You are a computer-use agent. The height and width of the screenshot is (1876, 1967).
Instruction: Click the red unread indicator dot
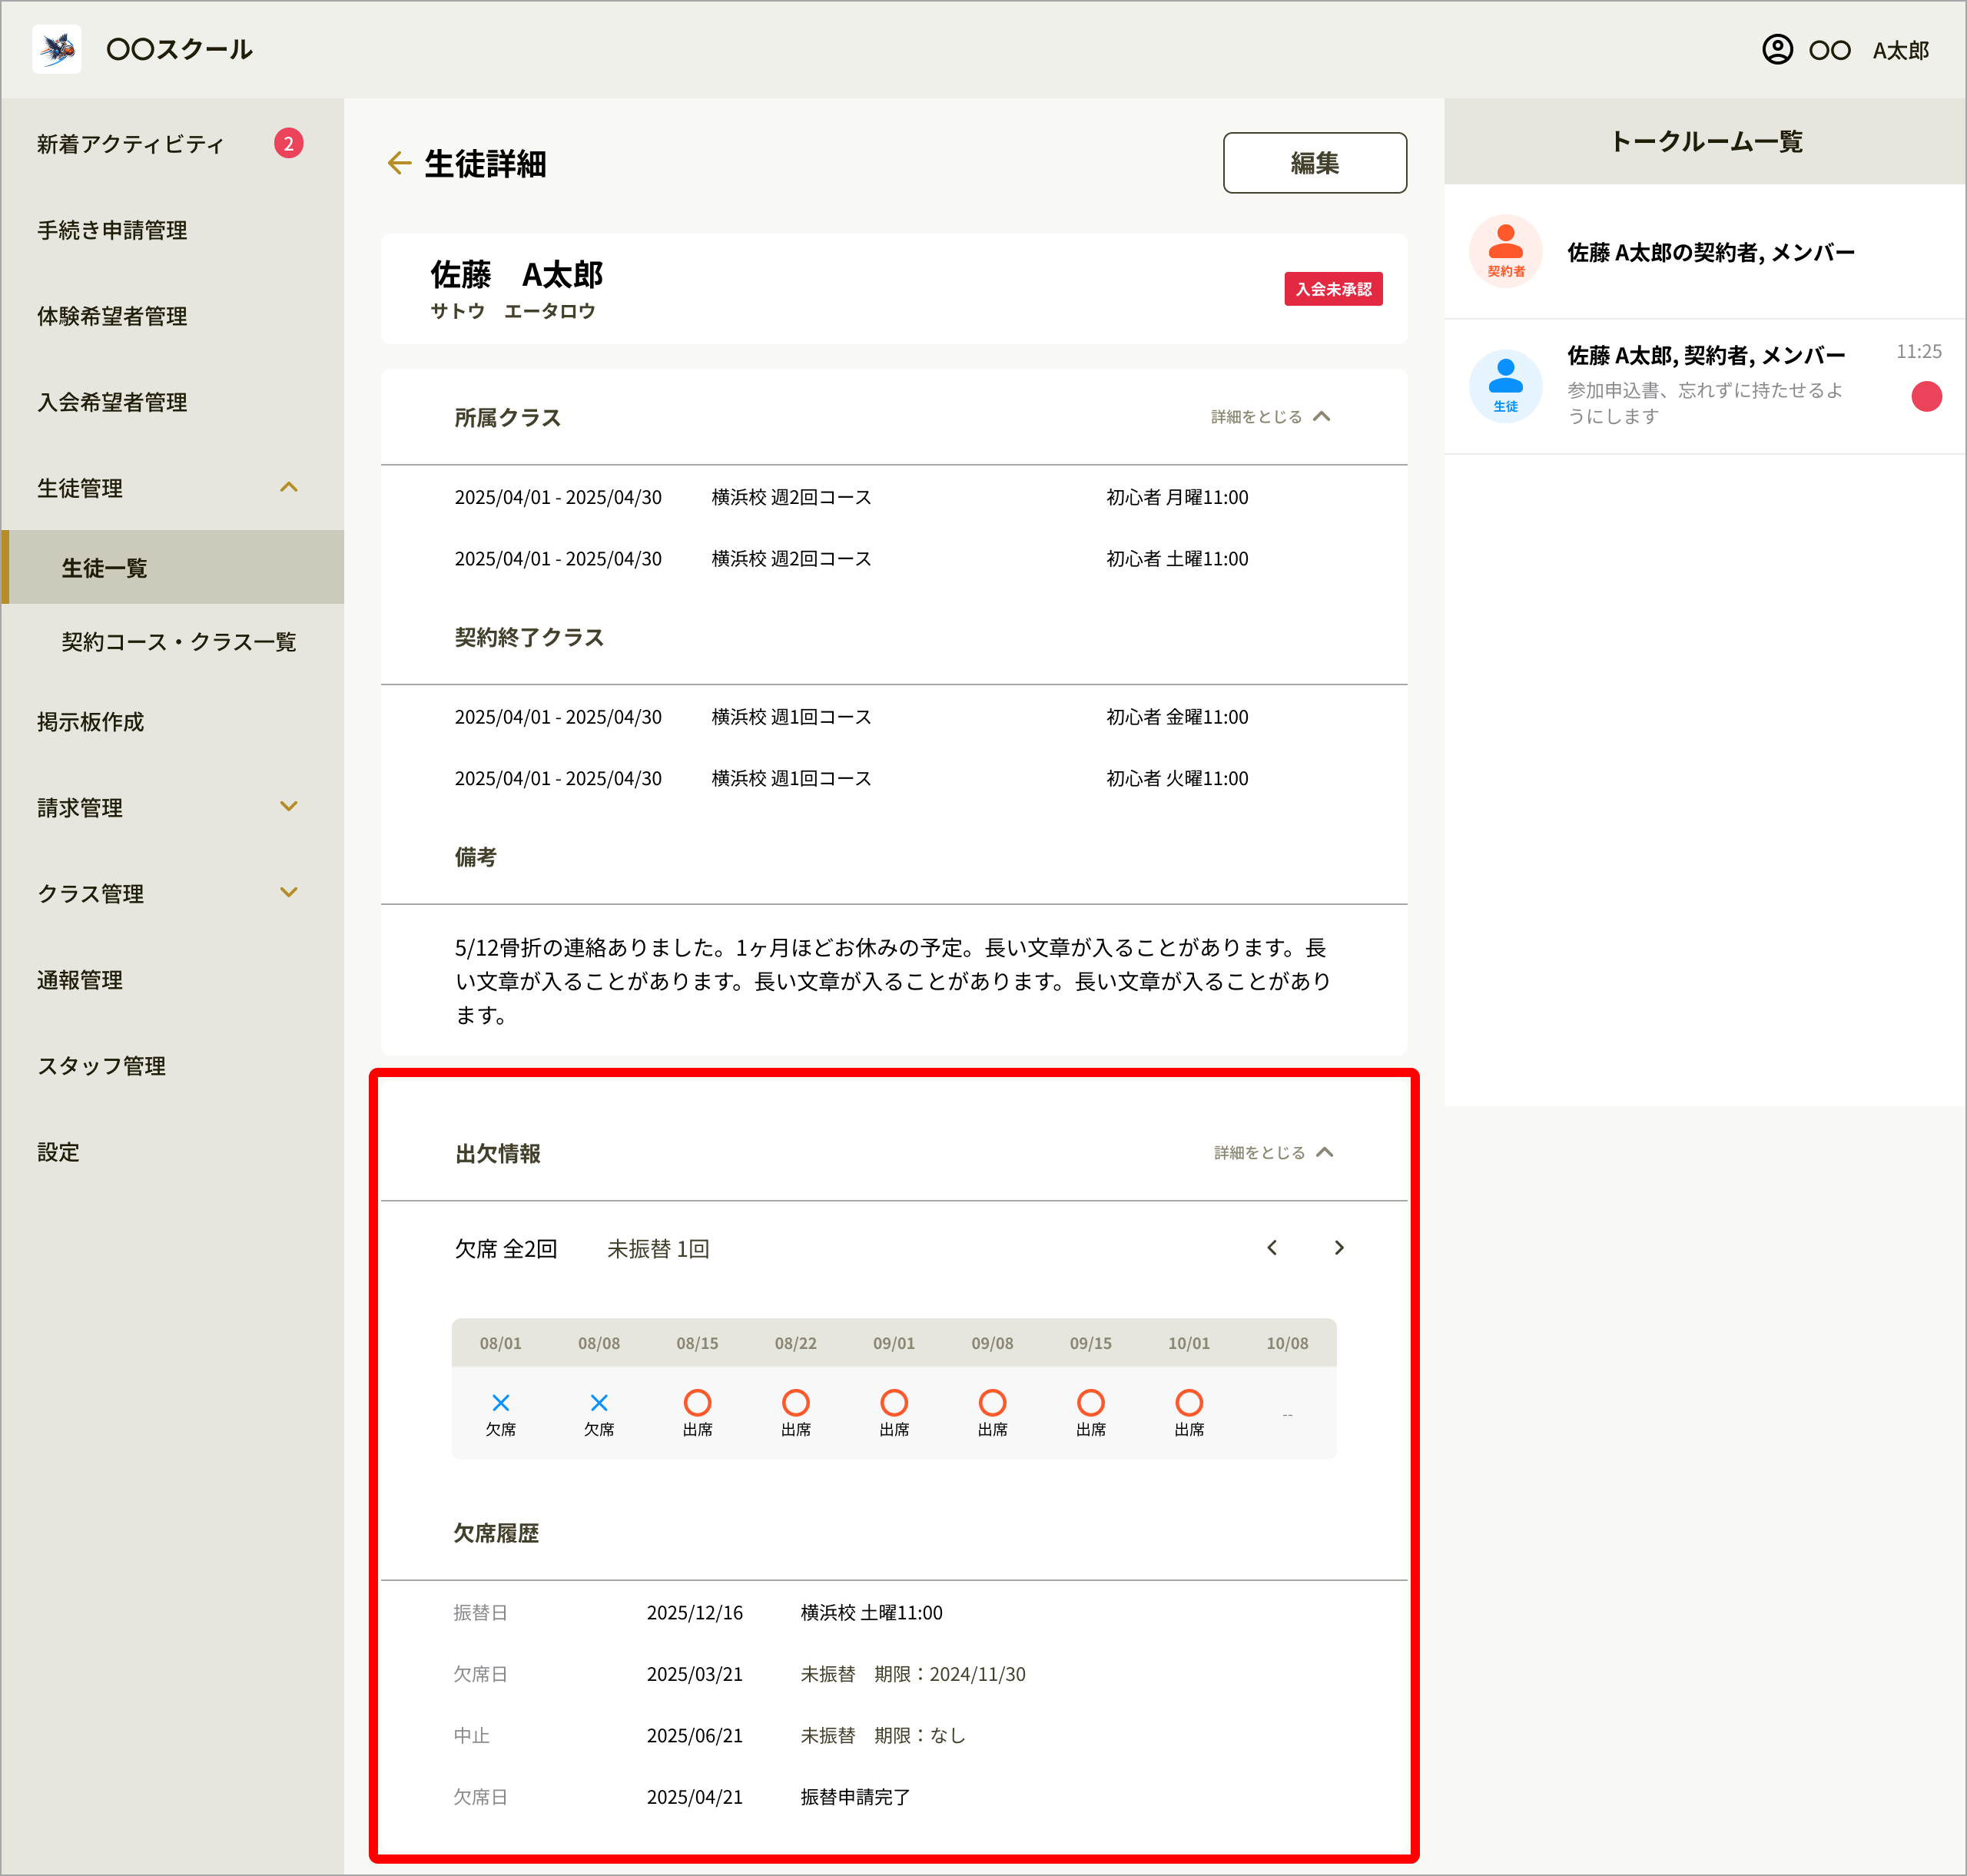(x=1926, y=397)
